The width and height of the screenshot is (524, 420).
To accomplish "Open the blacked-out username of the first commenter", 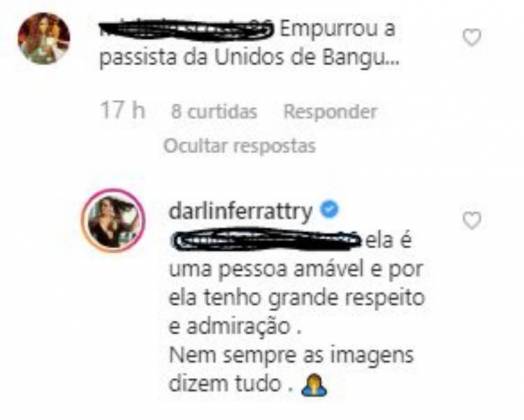I will pyautogui.click(x=187, y=29).
